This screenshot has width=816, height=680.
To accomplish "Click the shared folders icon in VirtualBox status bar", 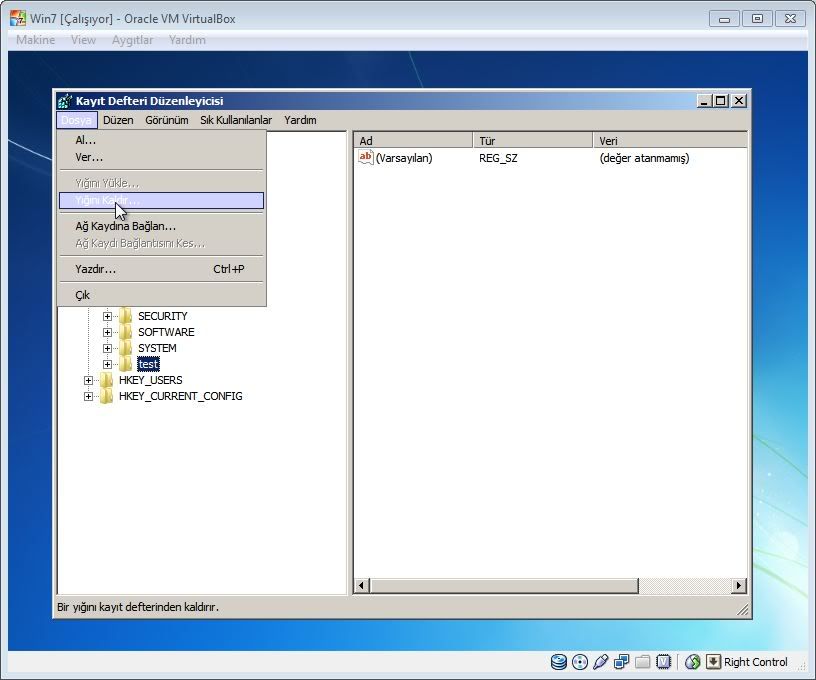I will 642,662.
